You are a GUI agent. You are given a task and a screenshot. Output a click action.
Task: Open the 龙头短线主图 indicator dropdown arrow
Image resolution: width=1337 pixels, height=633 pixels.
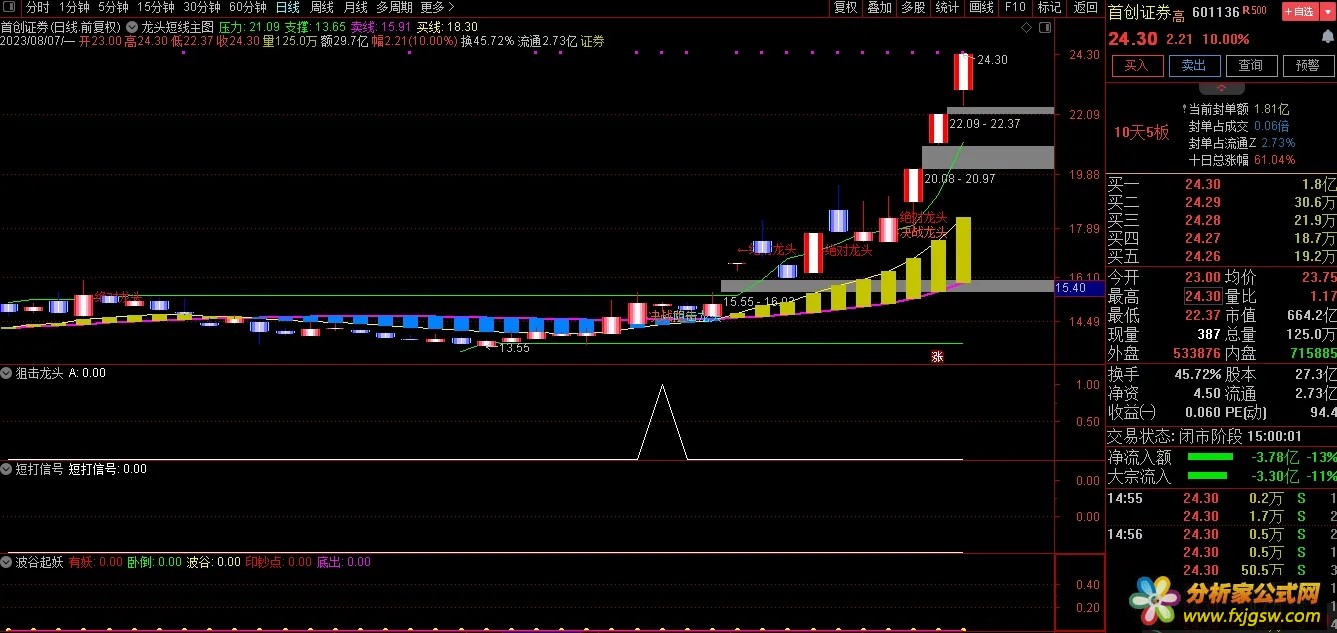click(134, 27)
